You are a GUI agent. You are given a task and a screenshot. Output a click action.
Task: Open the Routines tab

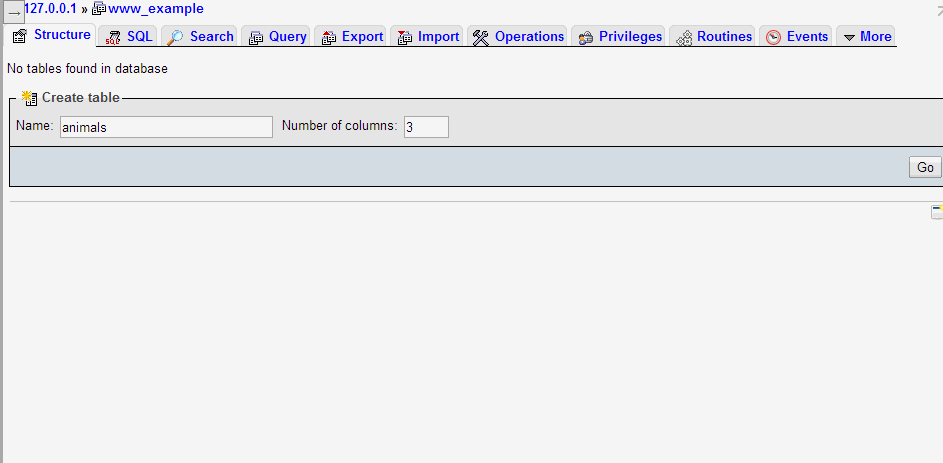coord(713,37)
